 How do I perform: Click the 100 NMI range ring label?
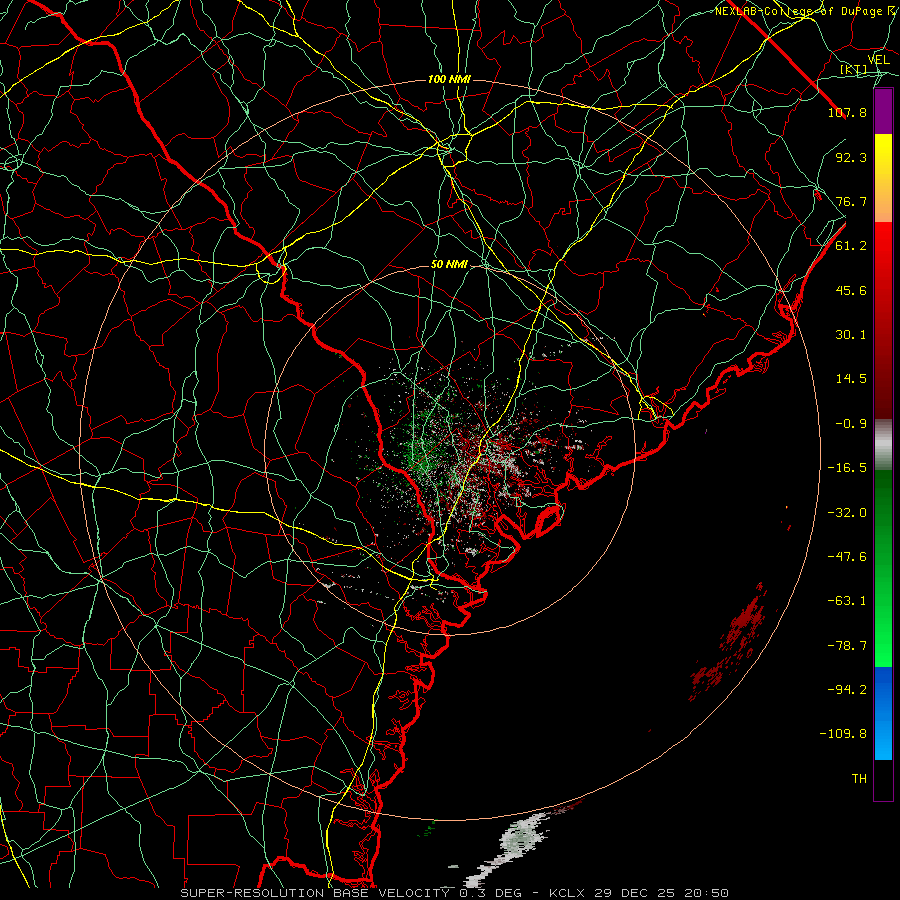[449, 79]
